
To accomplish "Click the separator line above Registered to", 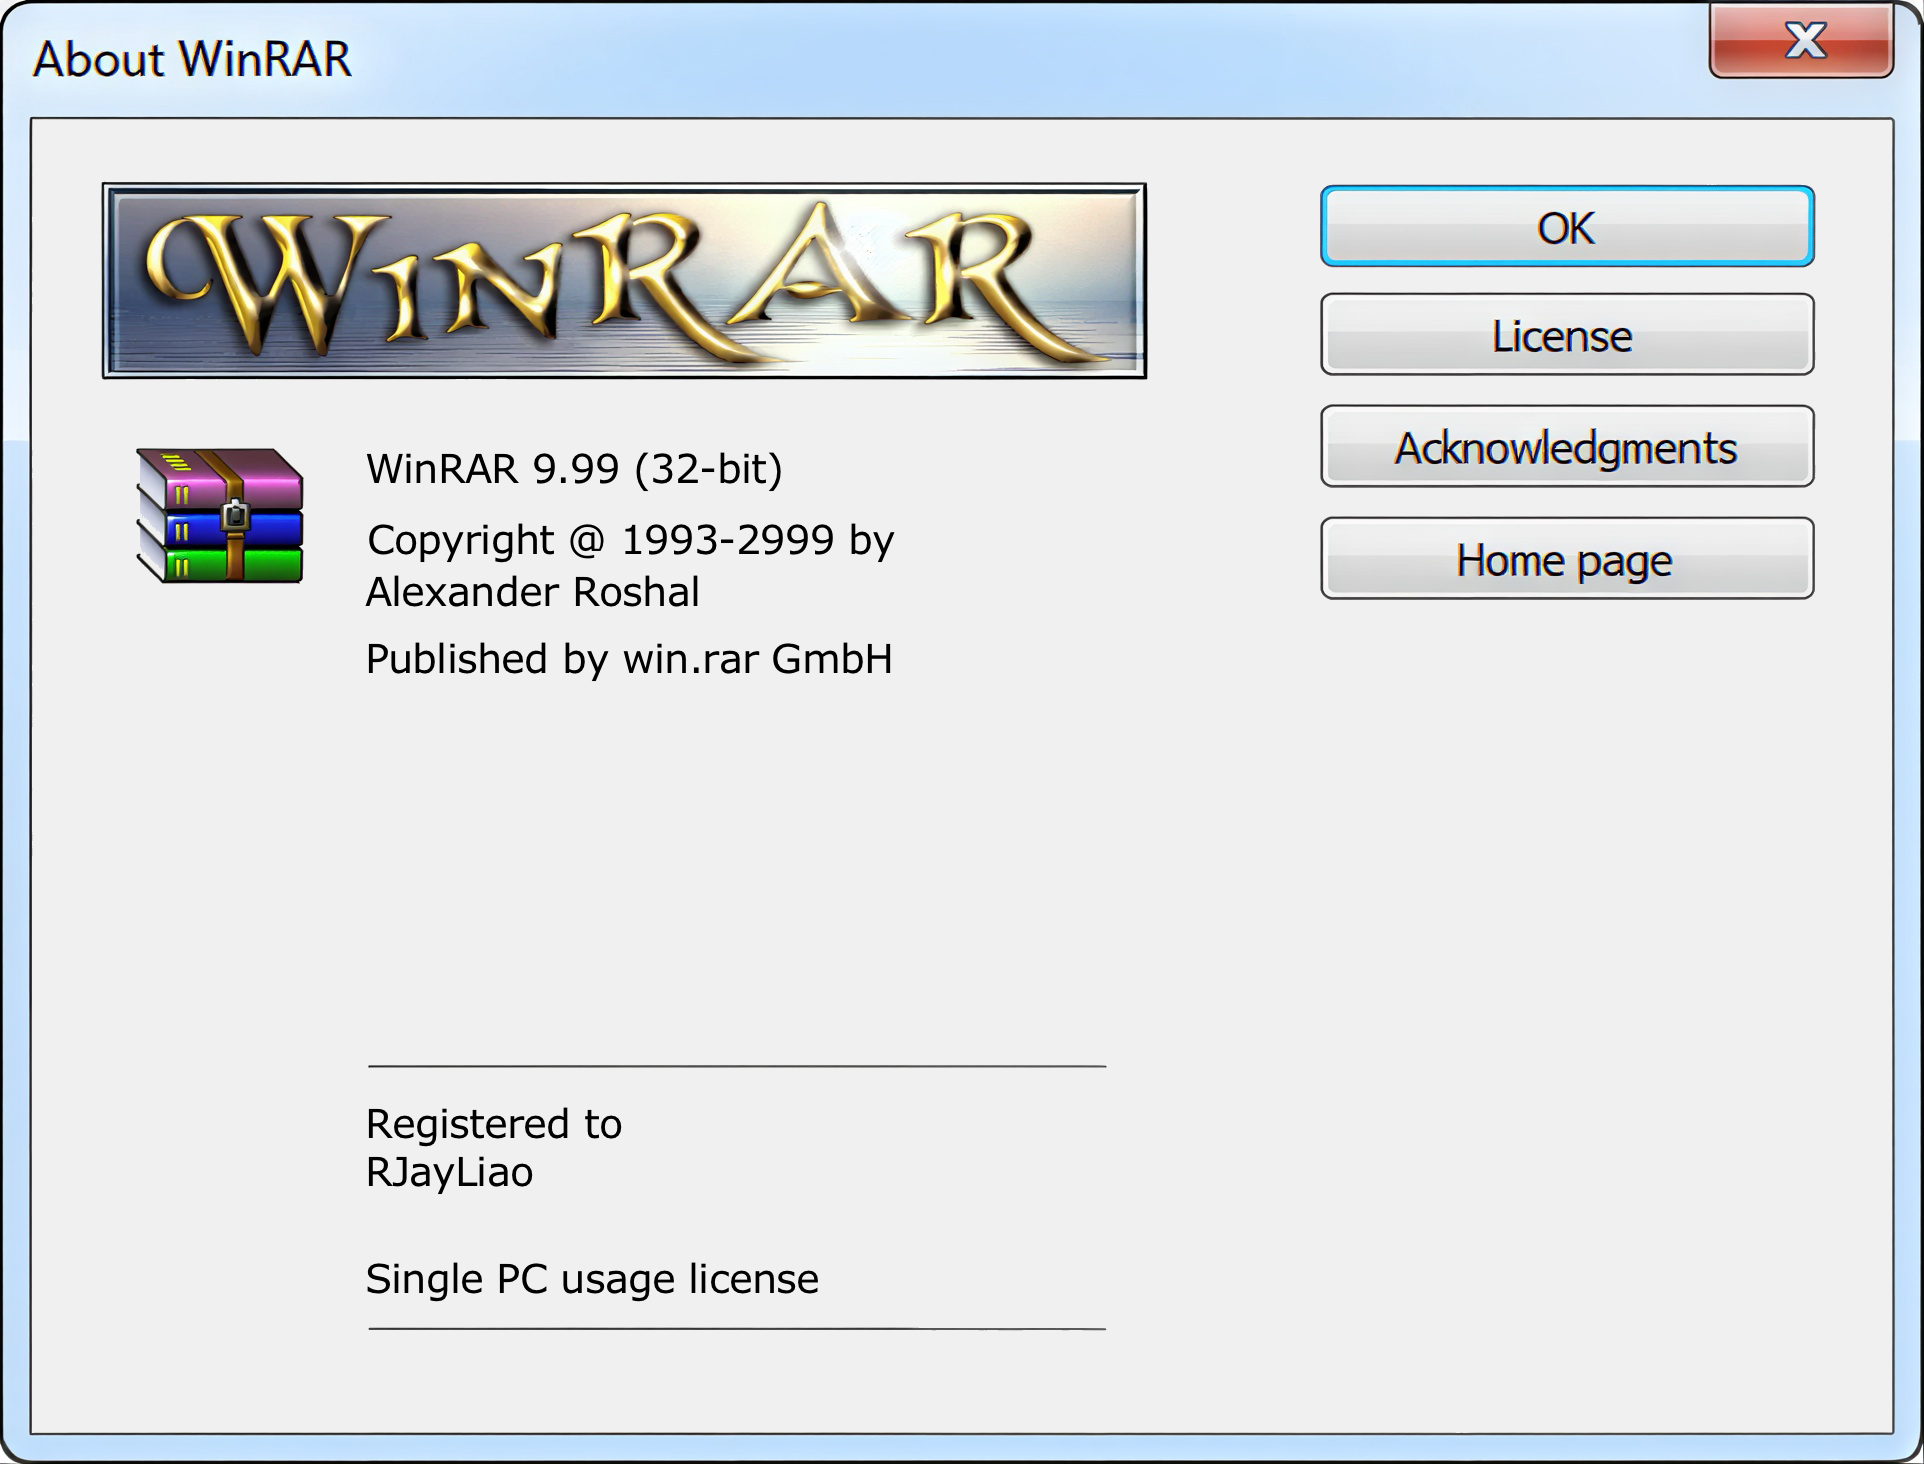I will pos(736,1066).
